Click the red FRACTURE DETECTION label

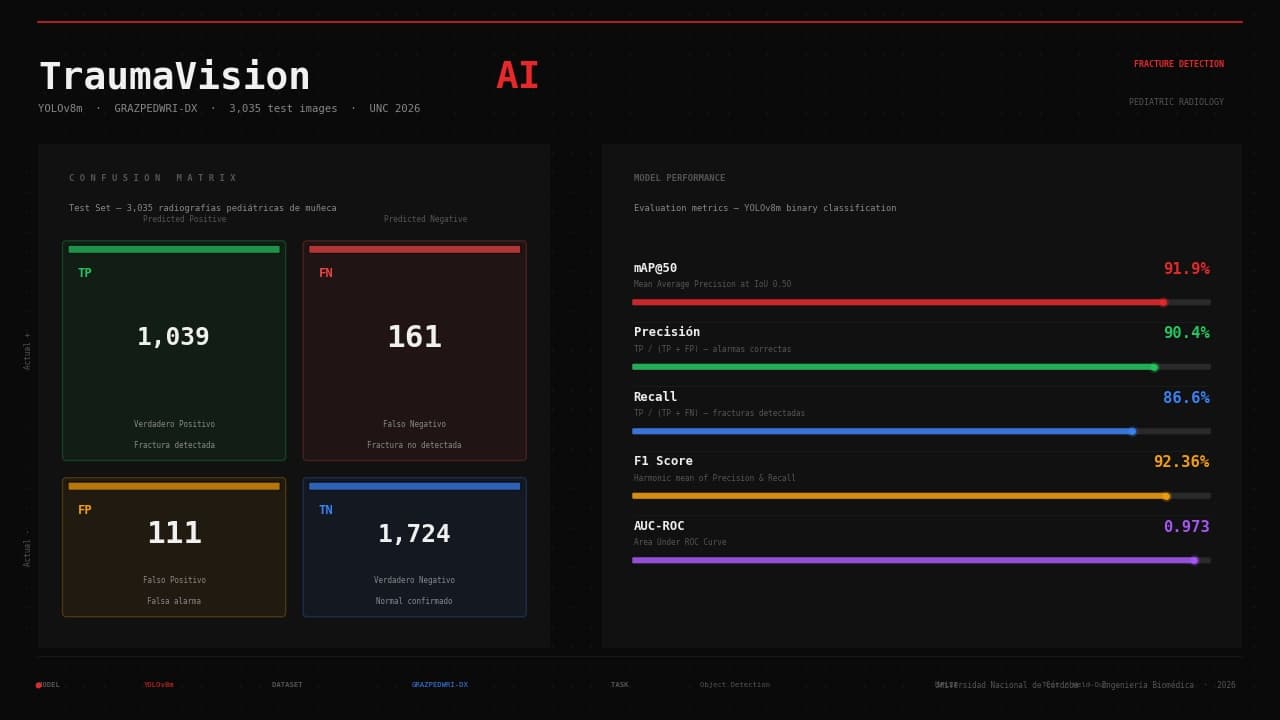coord(1178,64)
